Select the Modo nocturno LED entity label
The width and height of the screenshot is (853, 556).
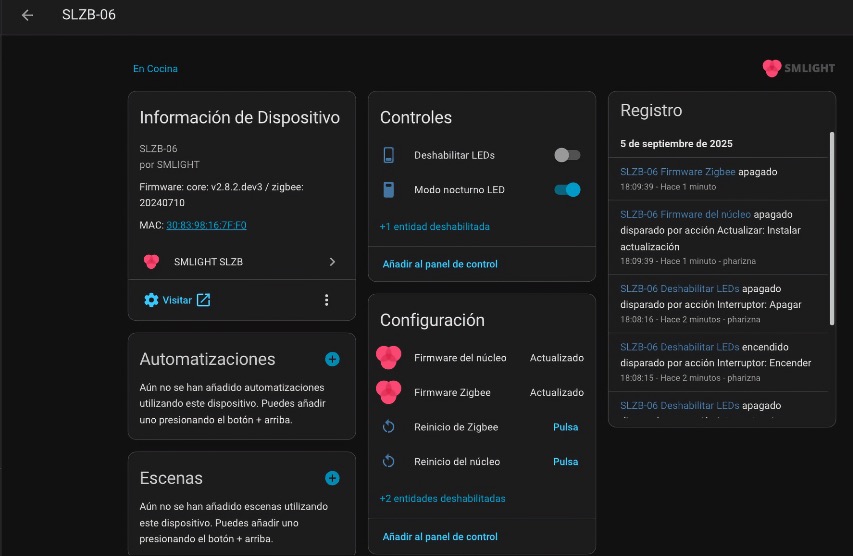(459, 190)
